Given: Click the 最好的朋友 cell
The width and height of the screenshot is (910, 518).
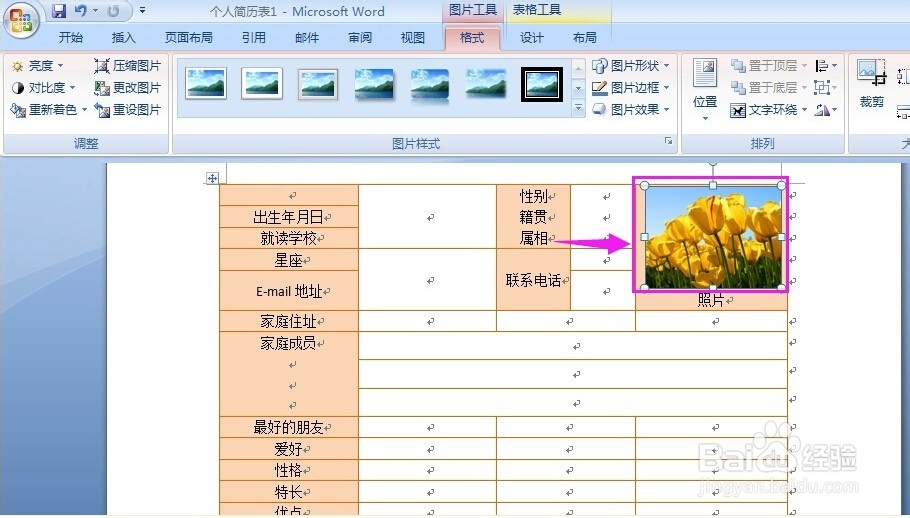Looking at the screenshot, I should click(289, 428).
